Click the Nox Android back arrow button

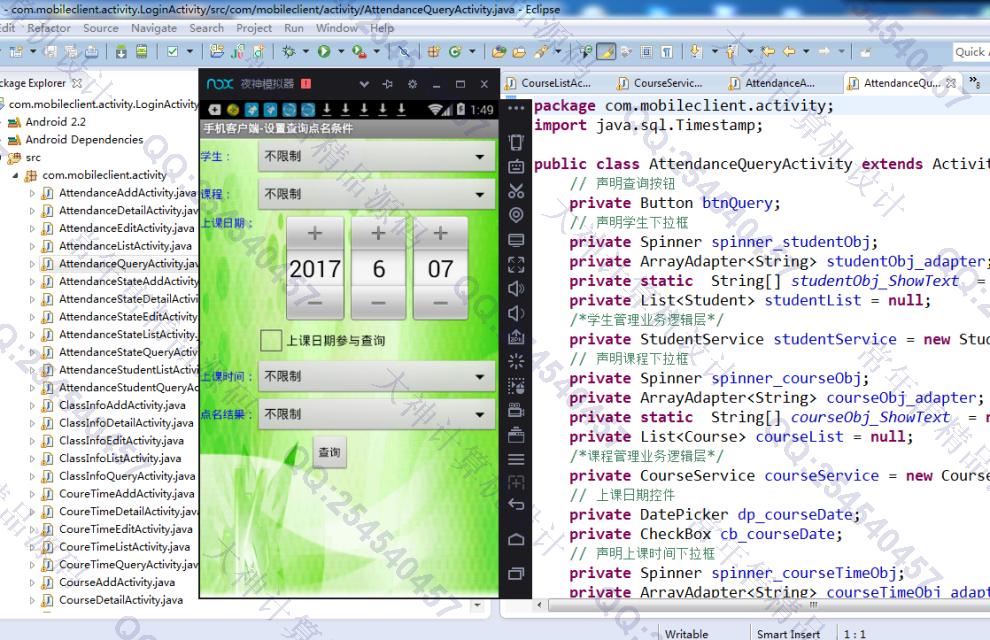[x=516, y=504]
